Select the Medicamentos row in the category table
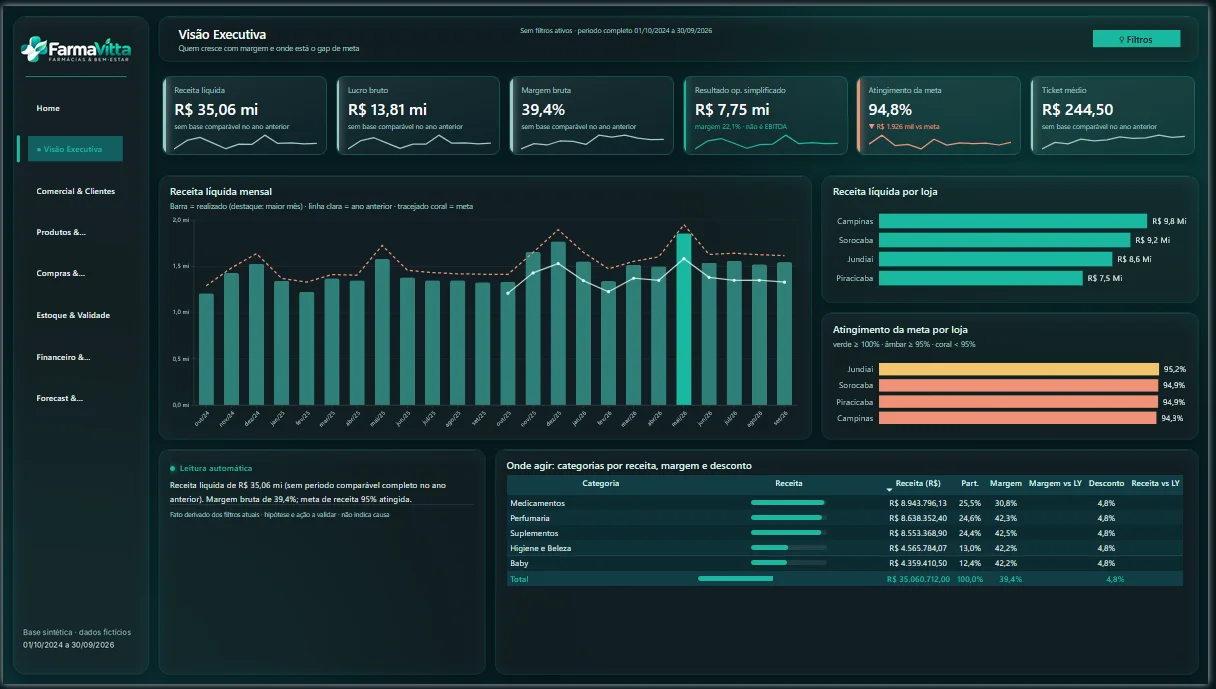 (x=844, y=503)
